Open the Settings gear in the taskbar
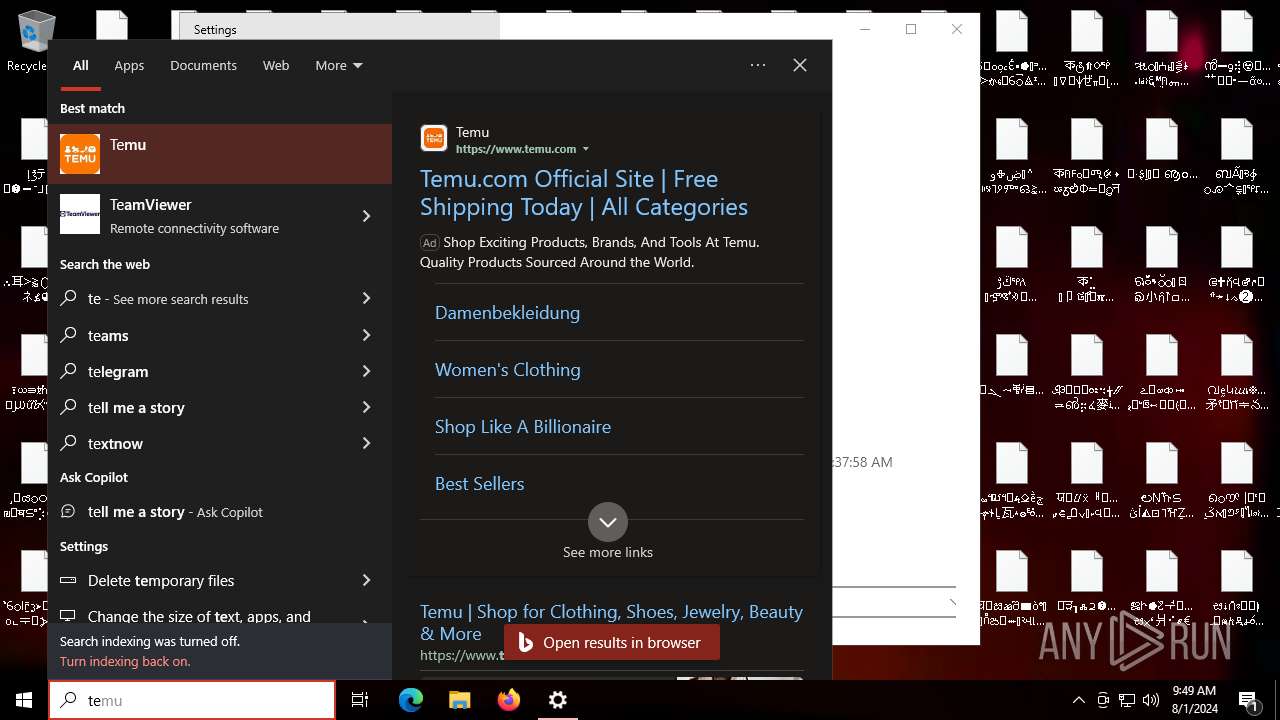 (x=558, y=700)
